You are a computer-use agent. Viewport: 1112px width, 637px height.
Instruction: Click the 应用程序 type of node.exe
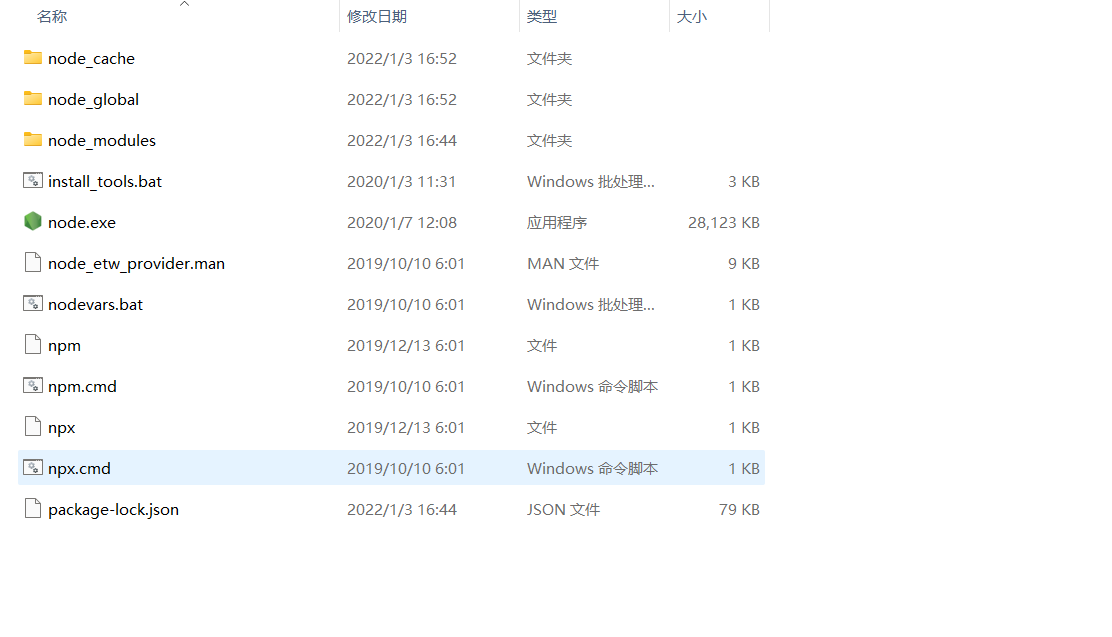click(x=557, y=223)
